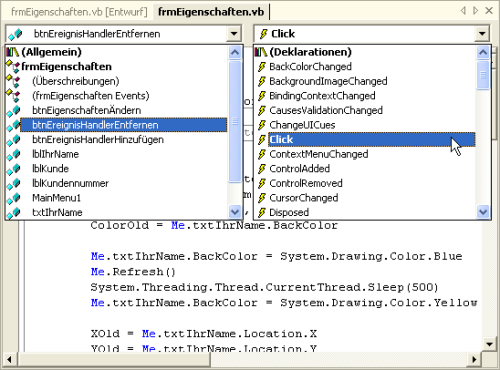Click the field icon beside txtIhrName
The width and height of the screenshot is (500, 370).
point(14,213)
